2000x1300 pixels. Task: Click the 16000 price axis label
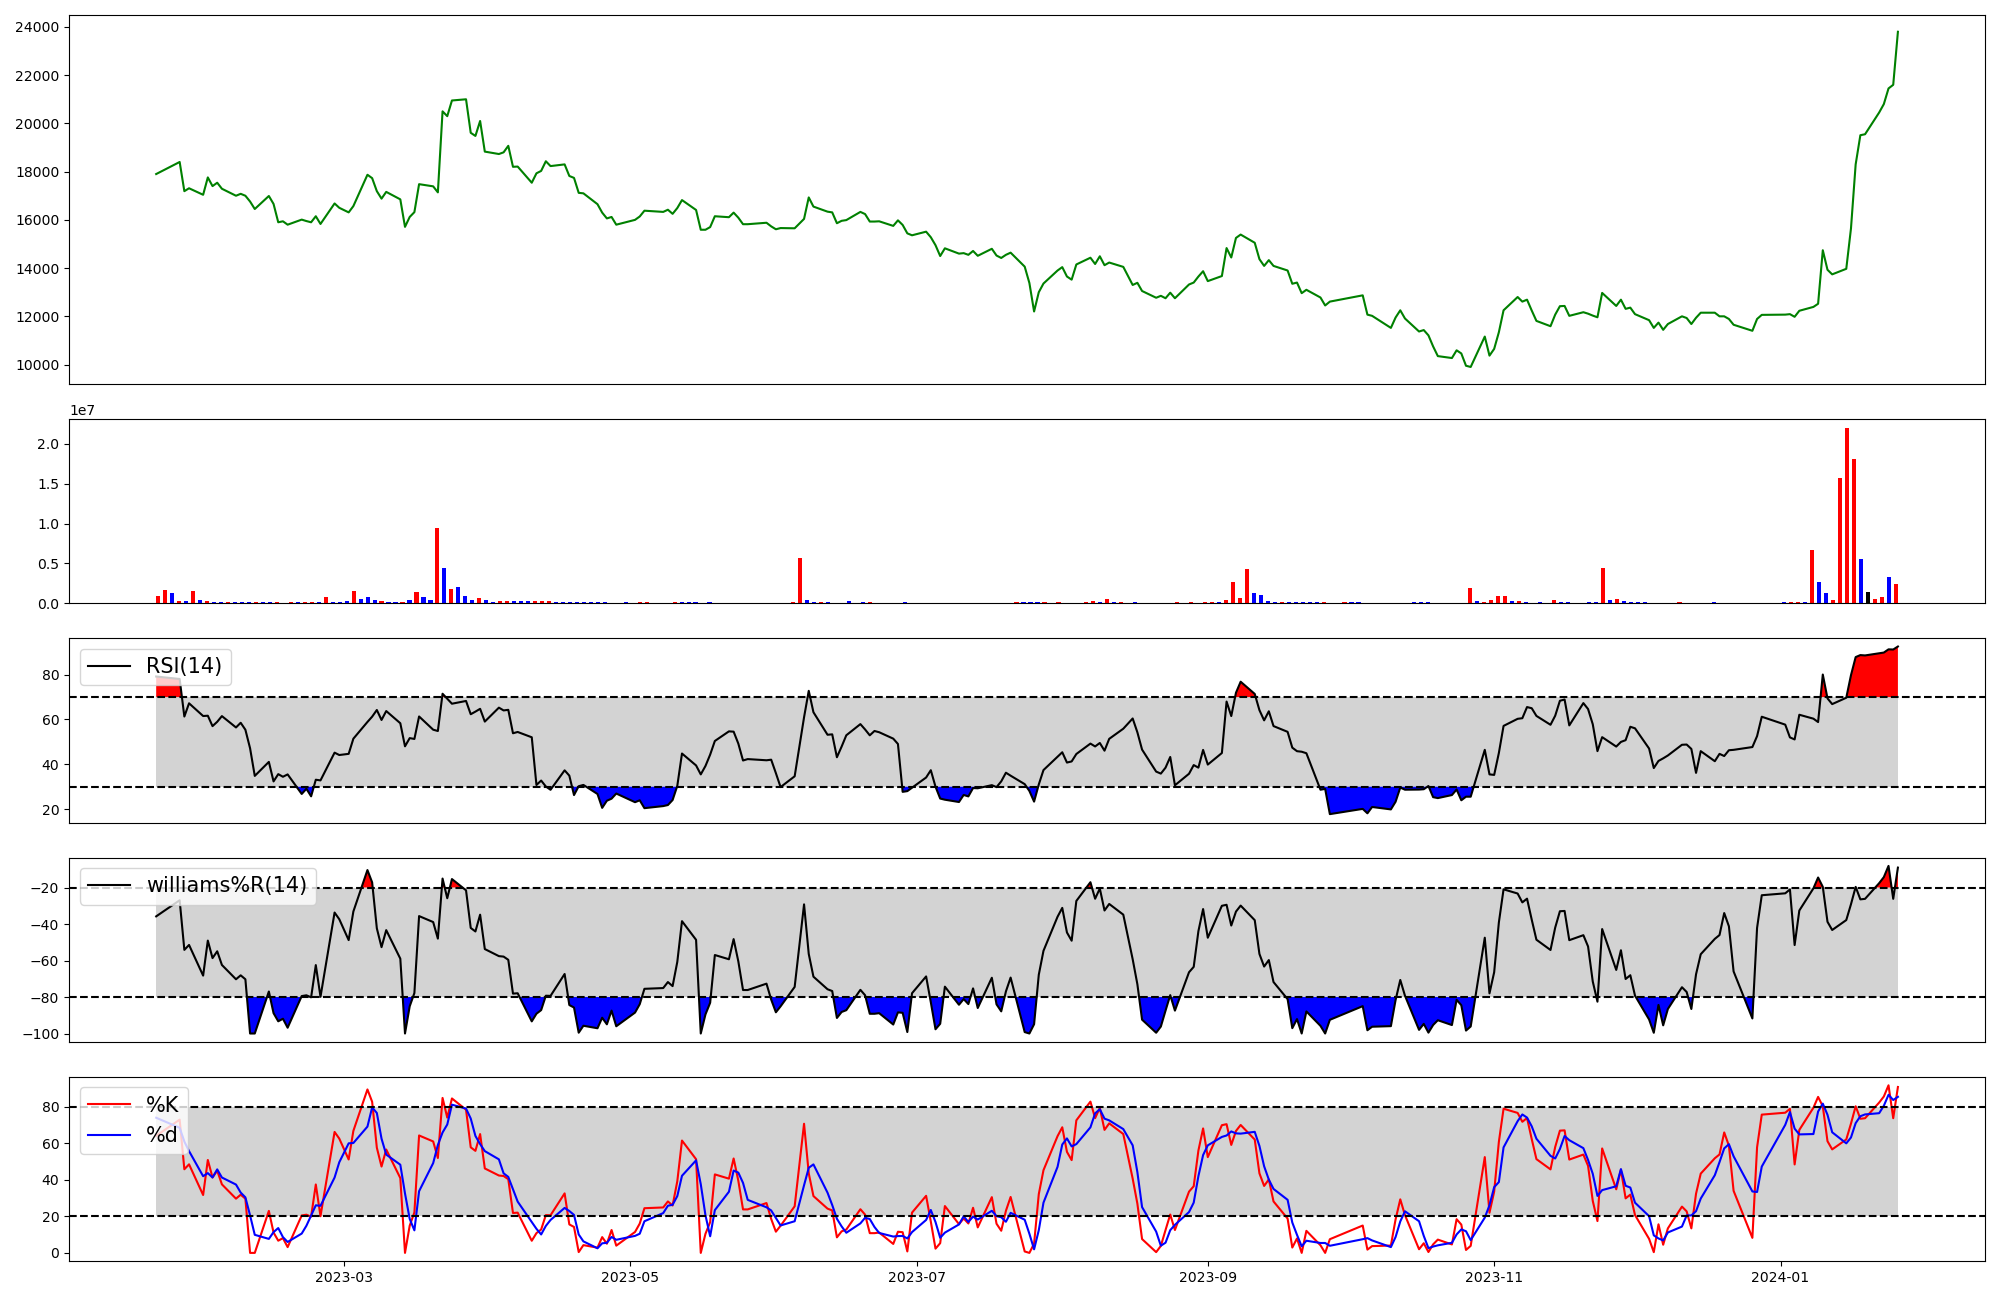[37, 220]
